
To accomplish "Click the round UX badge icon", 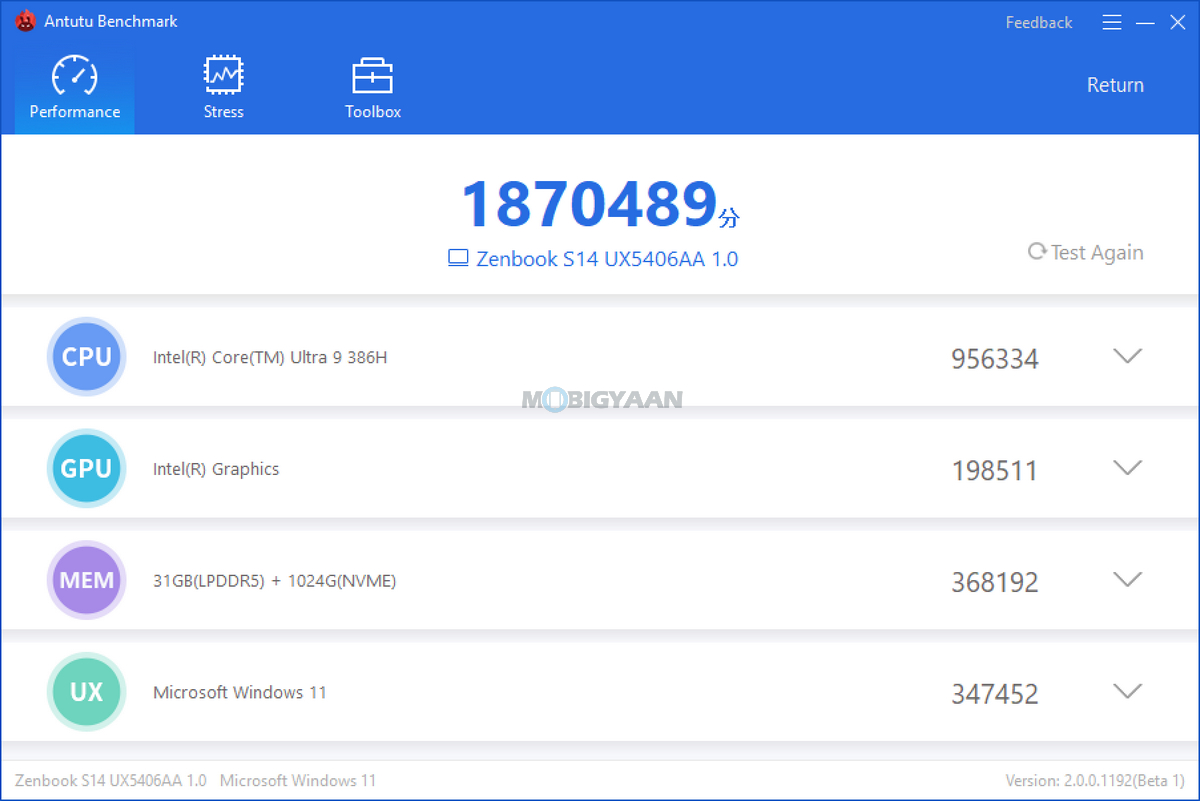I will 87,692.
